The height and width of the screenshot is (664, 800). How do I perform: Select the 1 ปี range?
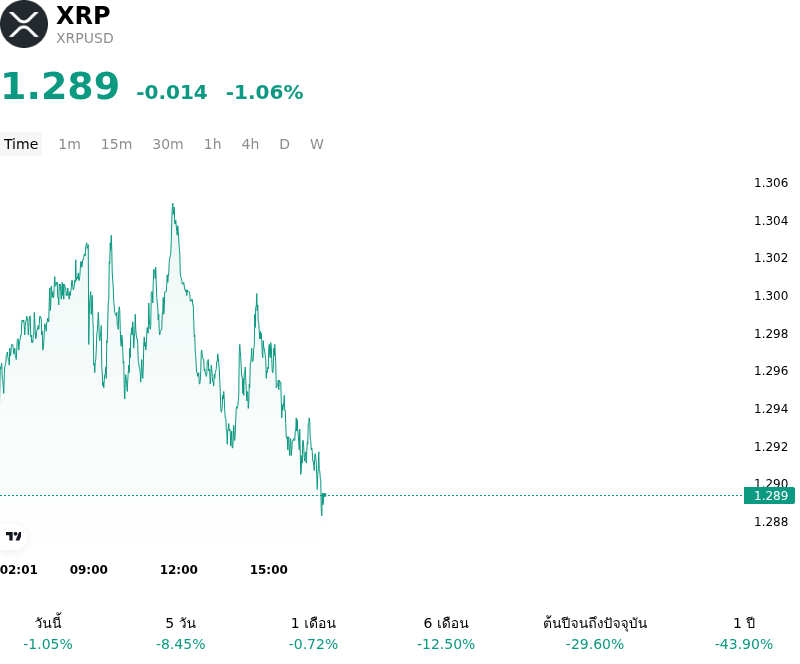point(744,633)
